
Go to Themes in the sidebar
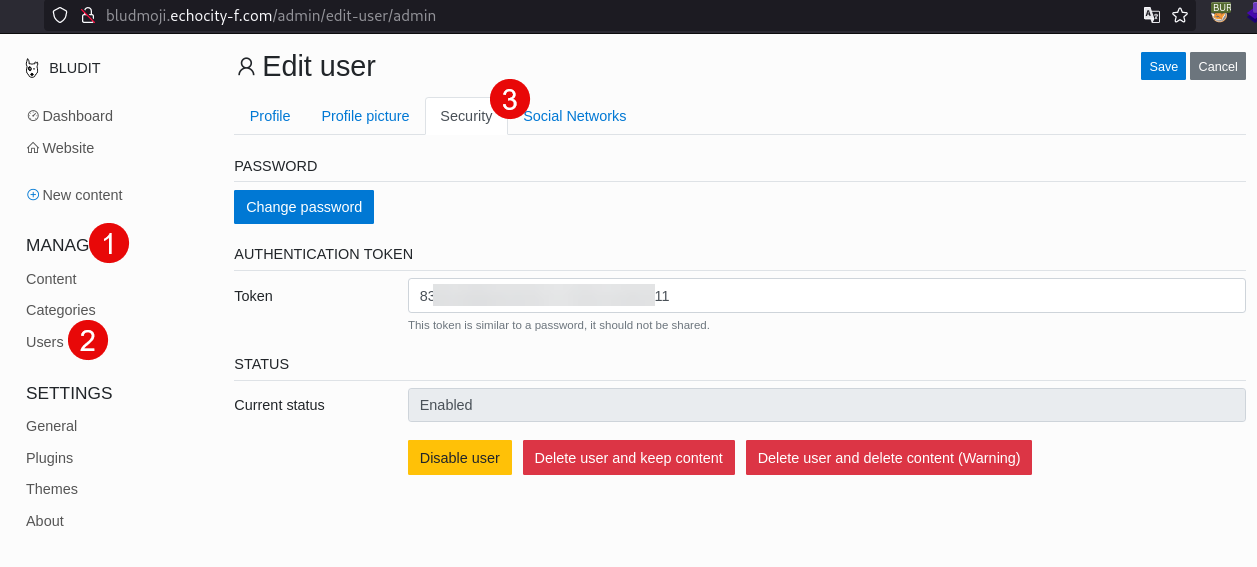(52, 489)
